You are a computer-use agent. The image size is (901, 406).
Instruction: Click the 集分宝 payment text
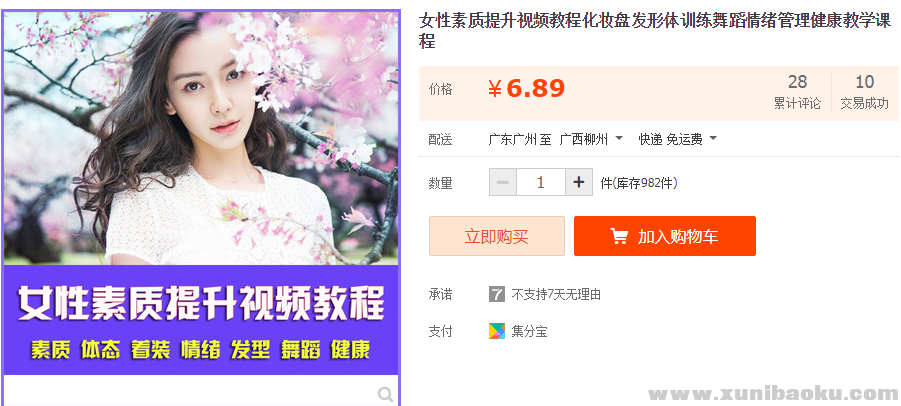click(529, 331)
